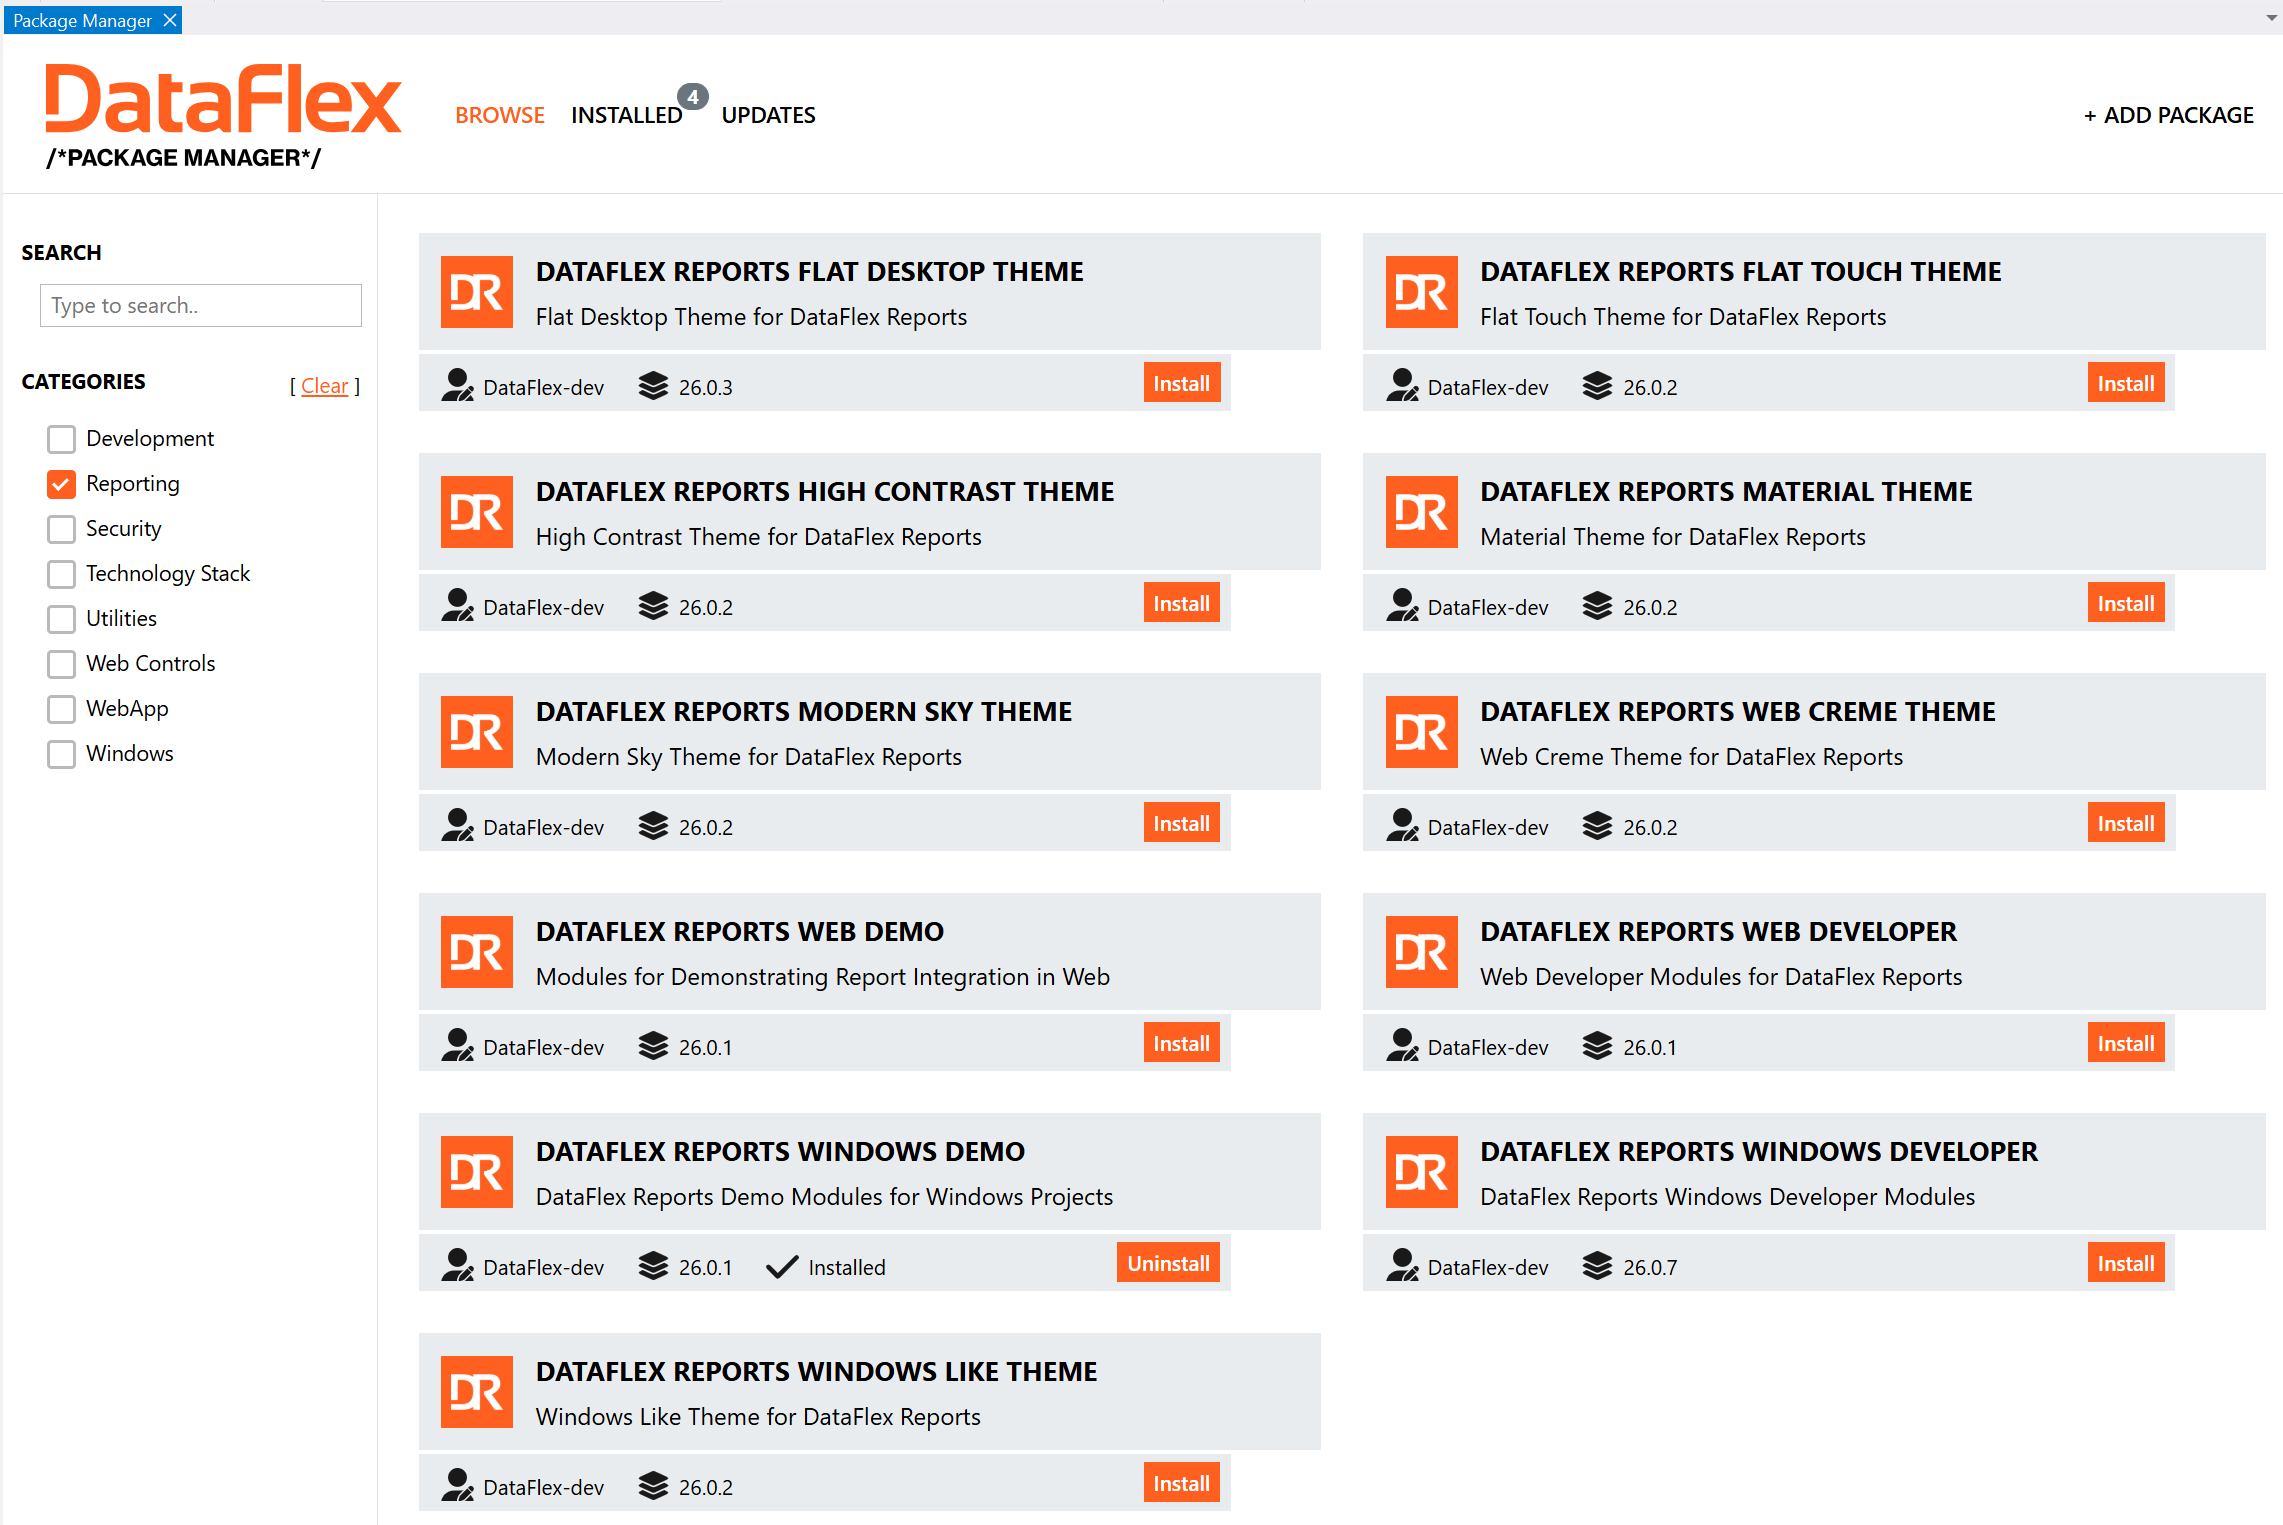Image resolution: width=2283 pixels, height=1525 pixels.
Task: Click the DR icon for Material Theme
Action: pos(1421,512)
